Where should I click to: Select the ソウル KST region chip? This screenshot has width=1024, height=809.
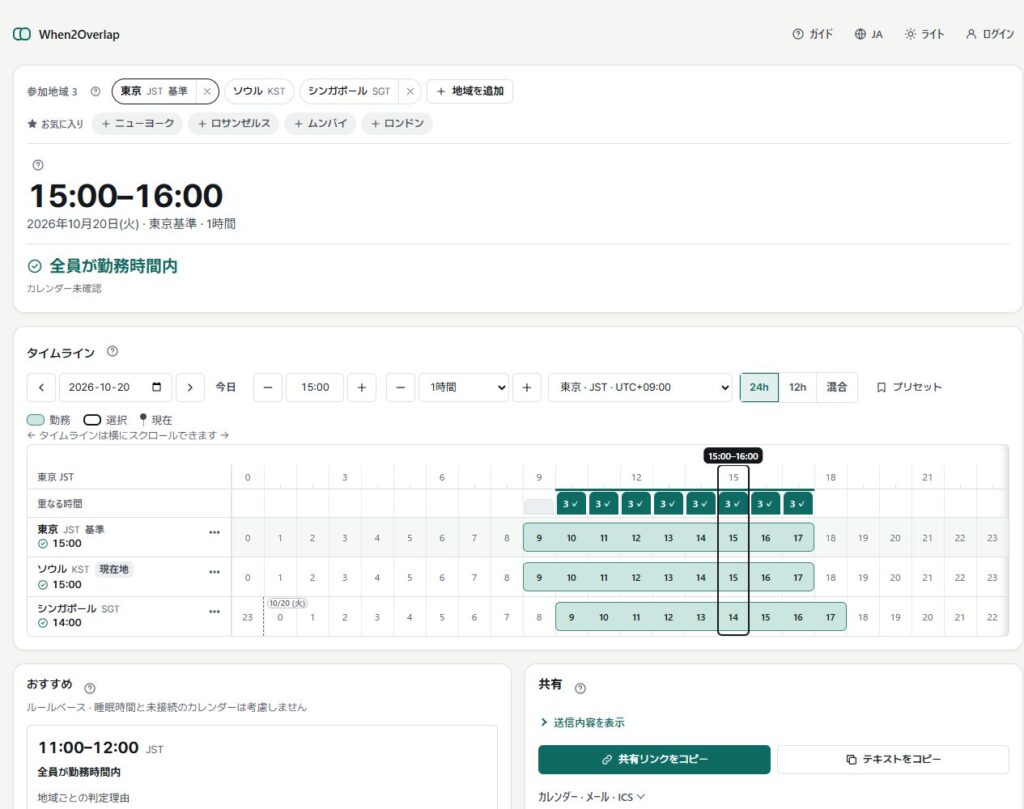tap(259, 91)
